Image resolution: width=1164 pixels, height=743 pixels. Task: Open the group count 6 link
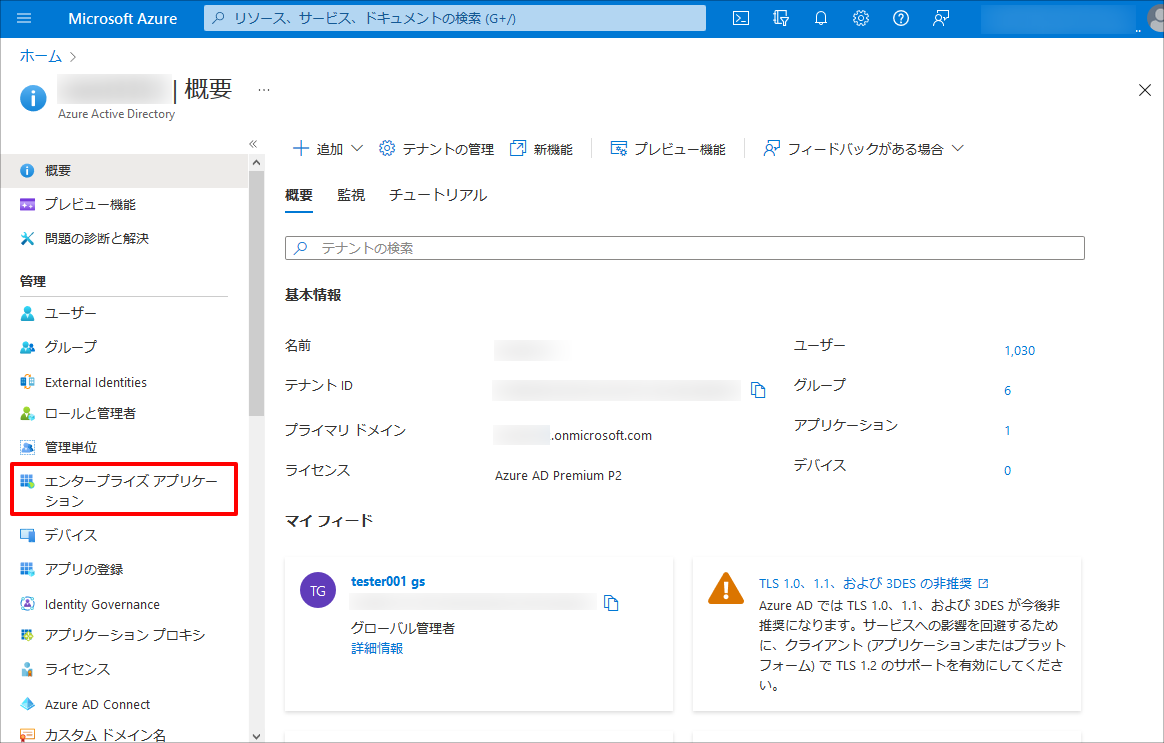1007,390
